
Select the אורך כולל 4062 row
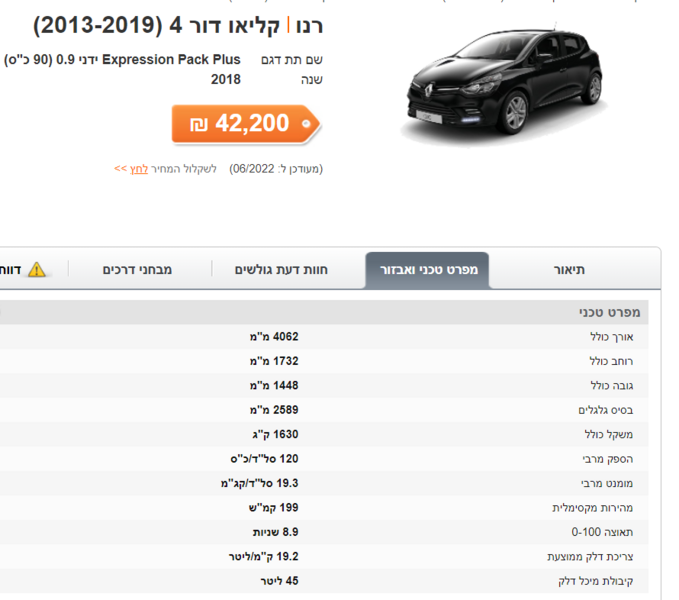pos(324,337)
